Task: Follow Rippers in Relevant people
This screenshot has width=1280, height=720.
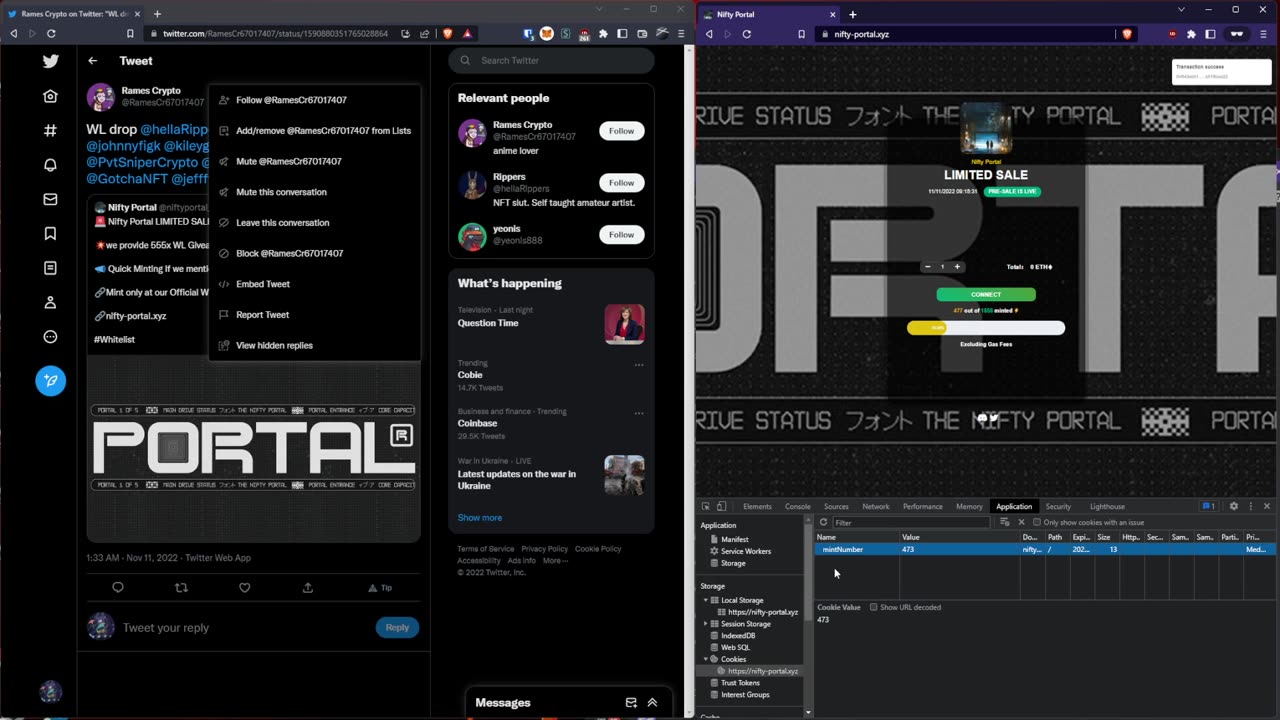Action: click(621, 183)
